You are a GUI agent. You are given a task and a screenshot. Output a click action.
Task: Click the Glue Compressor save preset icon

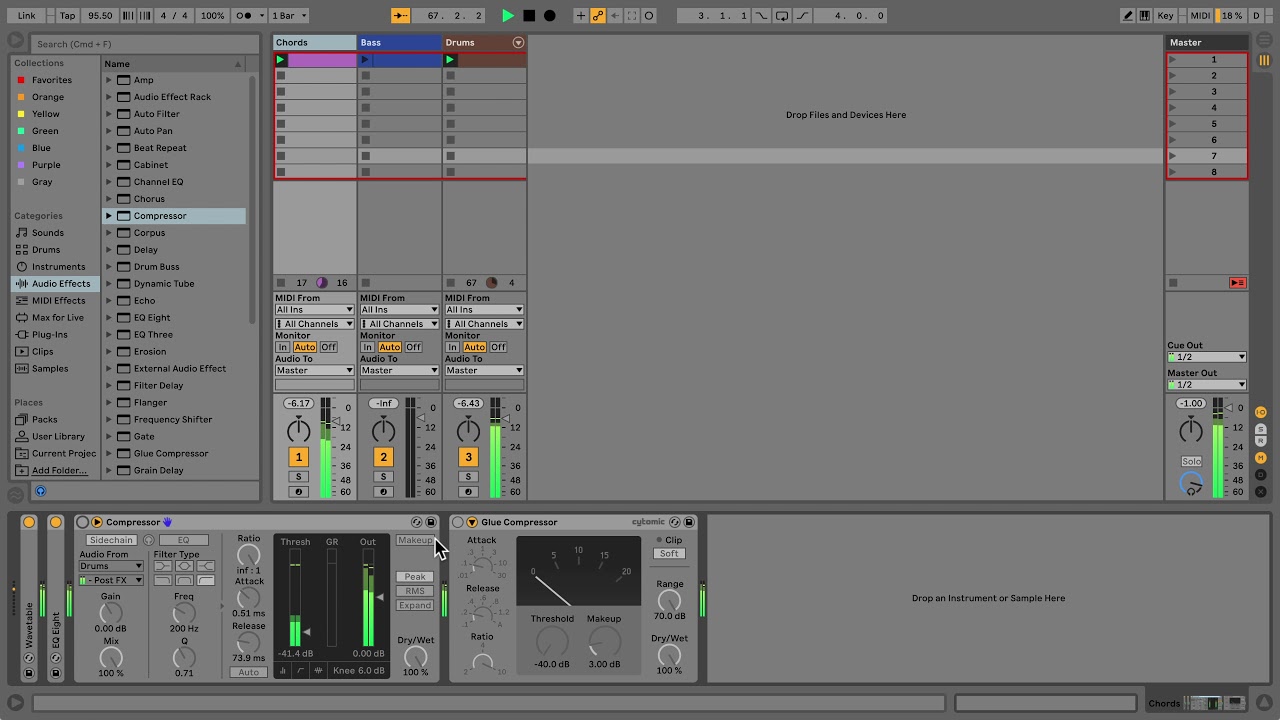(x=689, y=522)
